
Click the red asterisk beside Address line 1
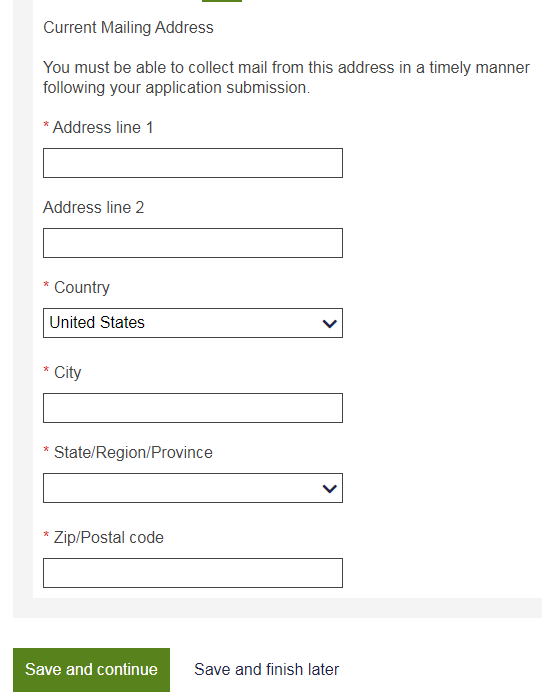[x=46, y=125]
